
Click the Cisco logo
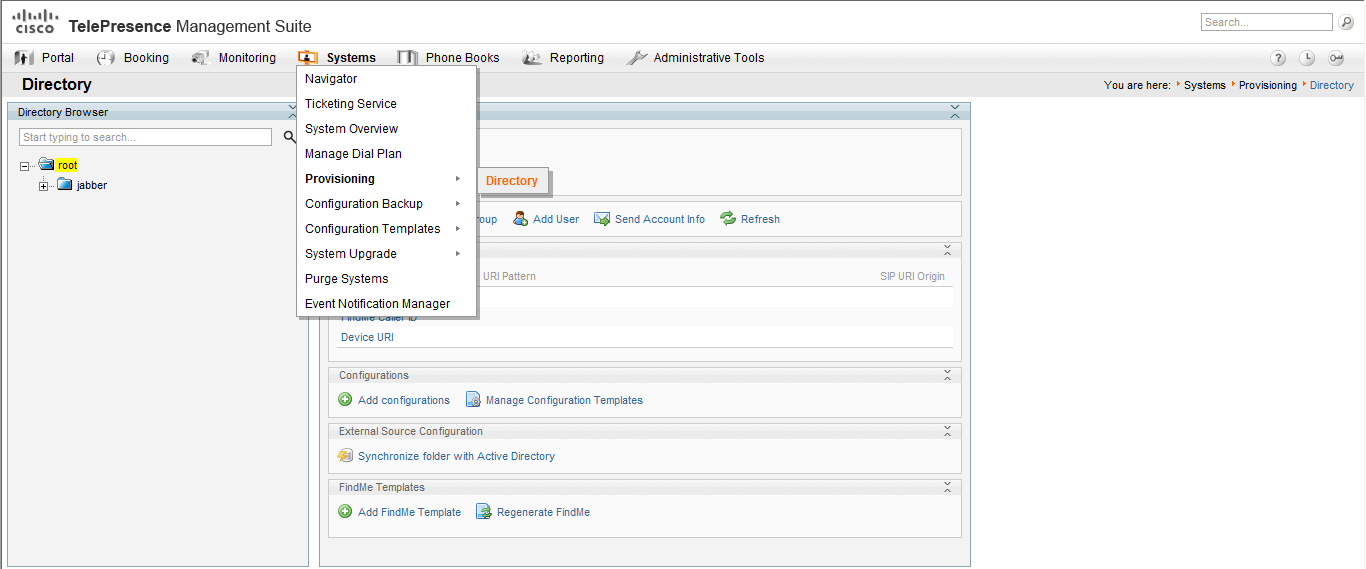35,21
